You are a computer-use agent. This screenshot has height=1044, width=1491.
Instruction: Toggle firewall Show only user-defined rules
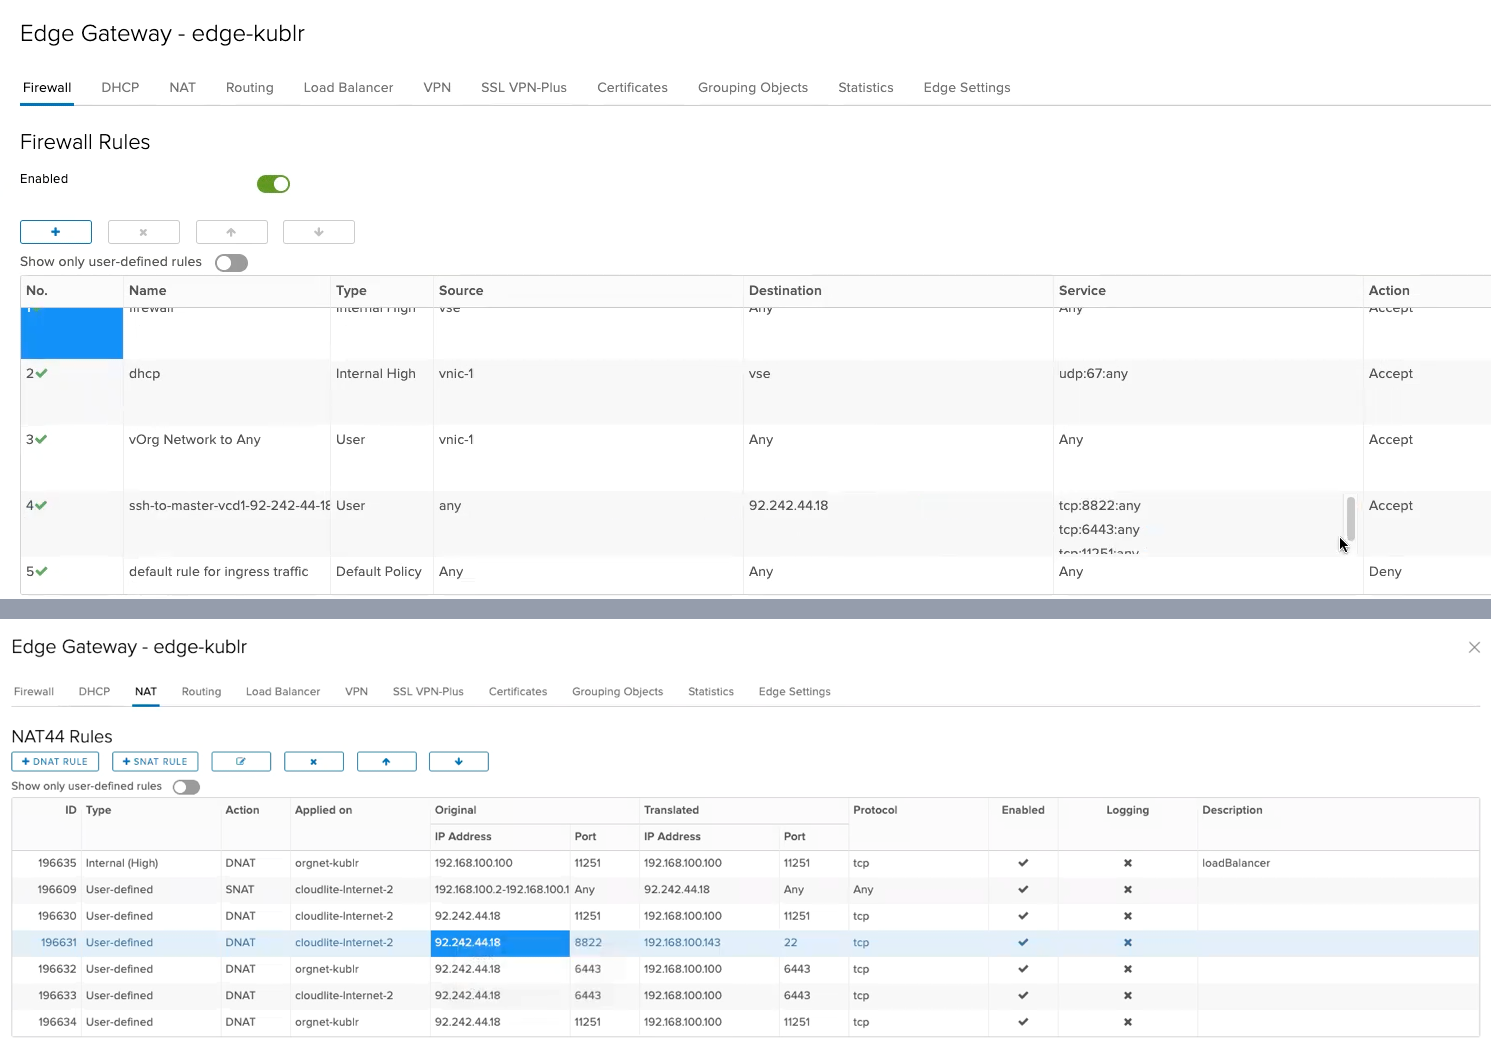pos(231,263)
